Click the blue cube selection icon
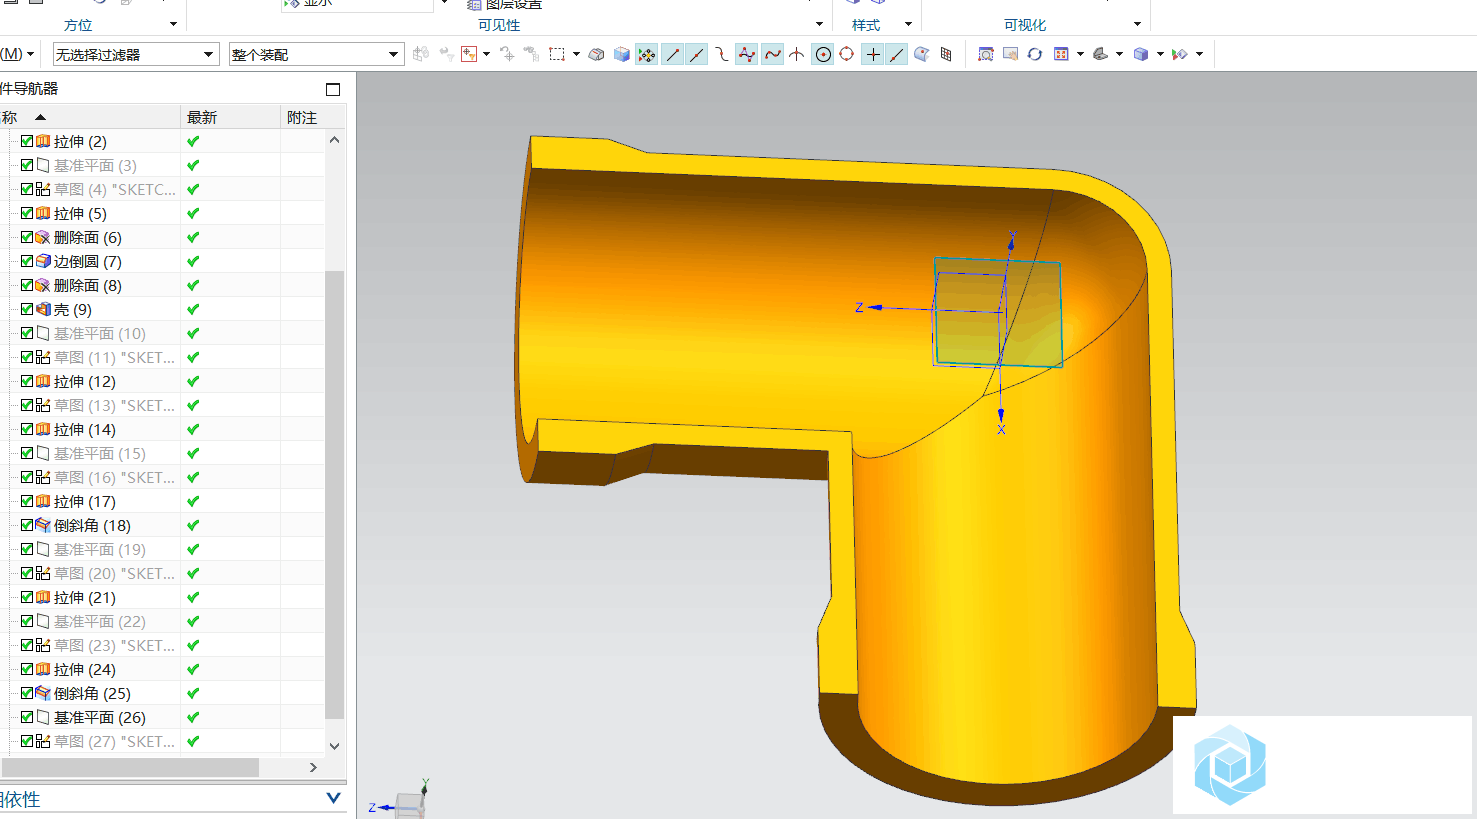1477x819 pixels. click(622, 54)
